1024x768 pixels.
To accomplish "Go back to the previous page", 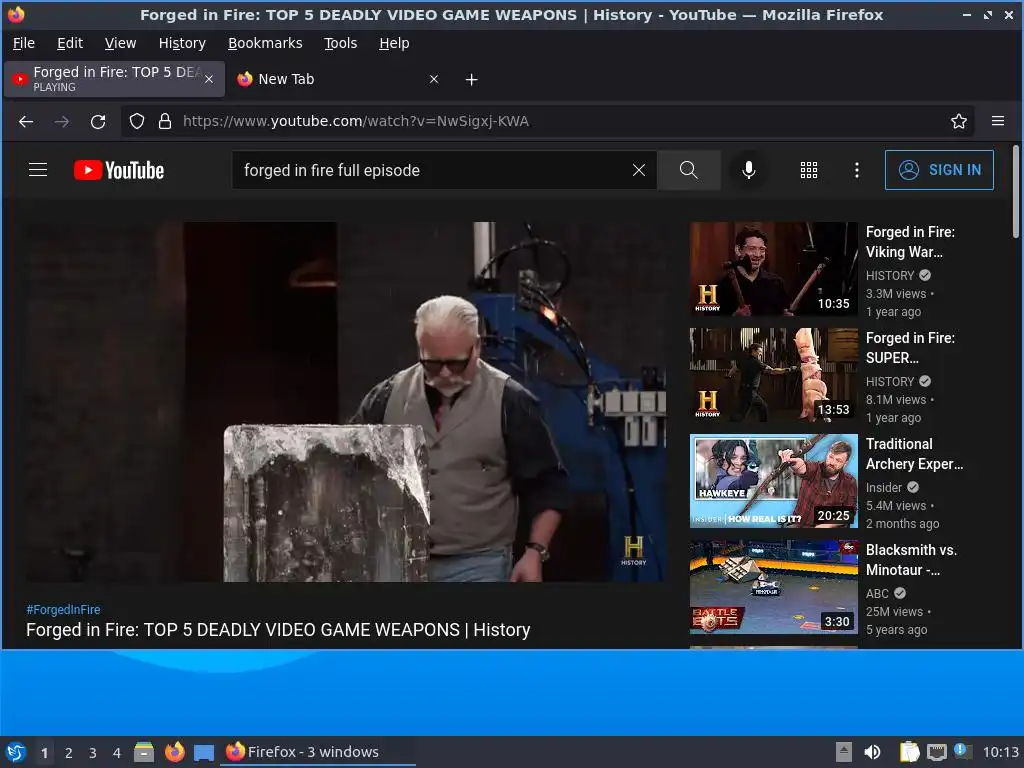I will 26,121.
